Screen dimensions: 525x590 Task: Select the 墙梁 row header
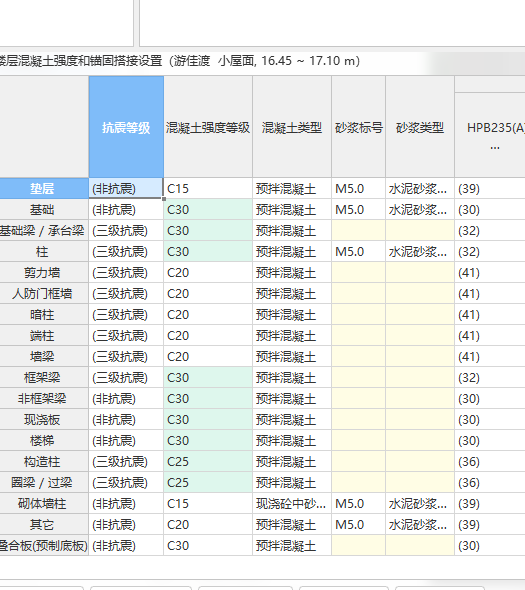point(44,357)
